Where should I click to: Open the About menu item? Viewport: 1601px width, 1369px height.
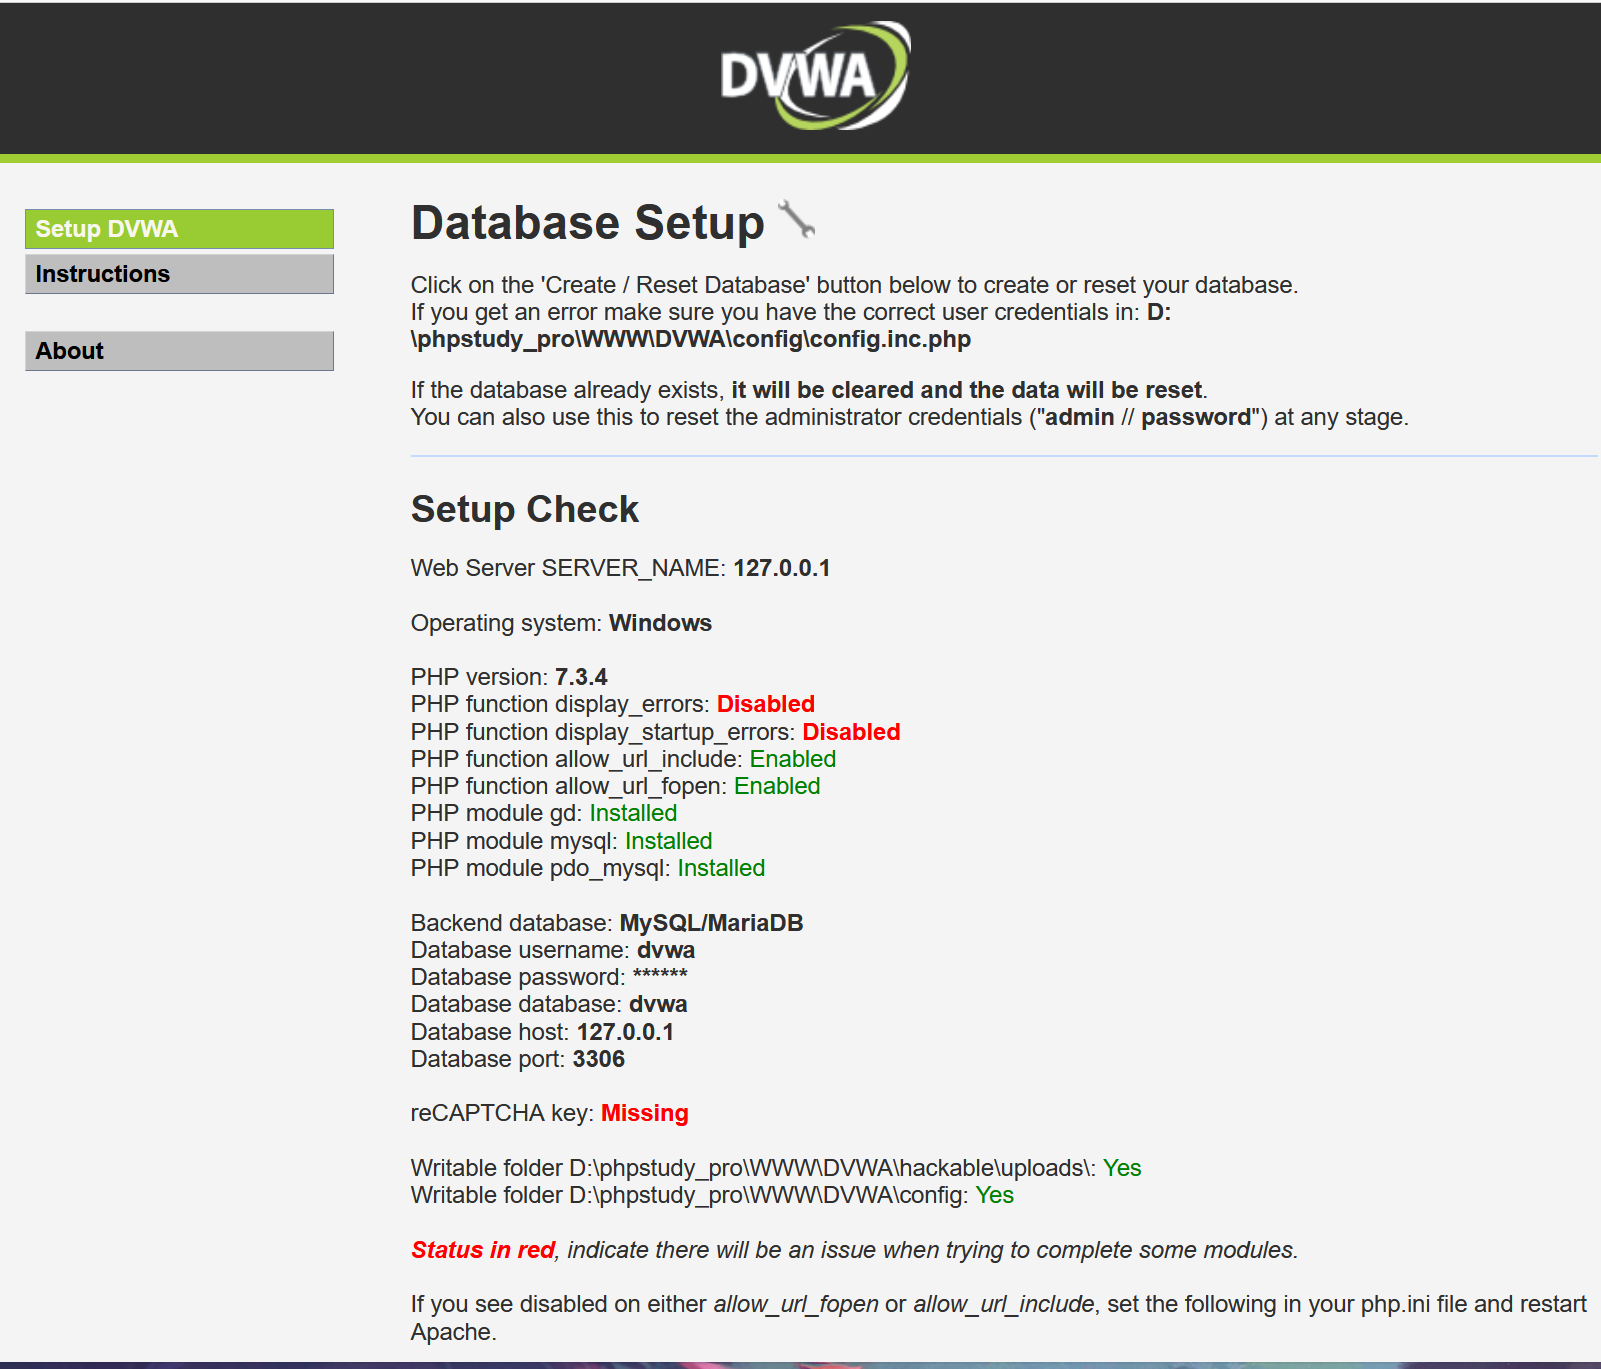pos(179,351)
